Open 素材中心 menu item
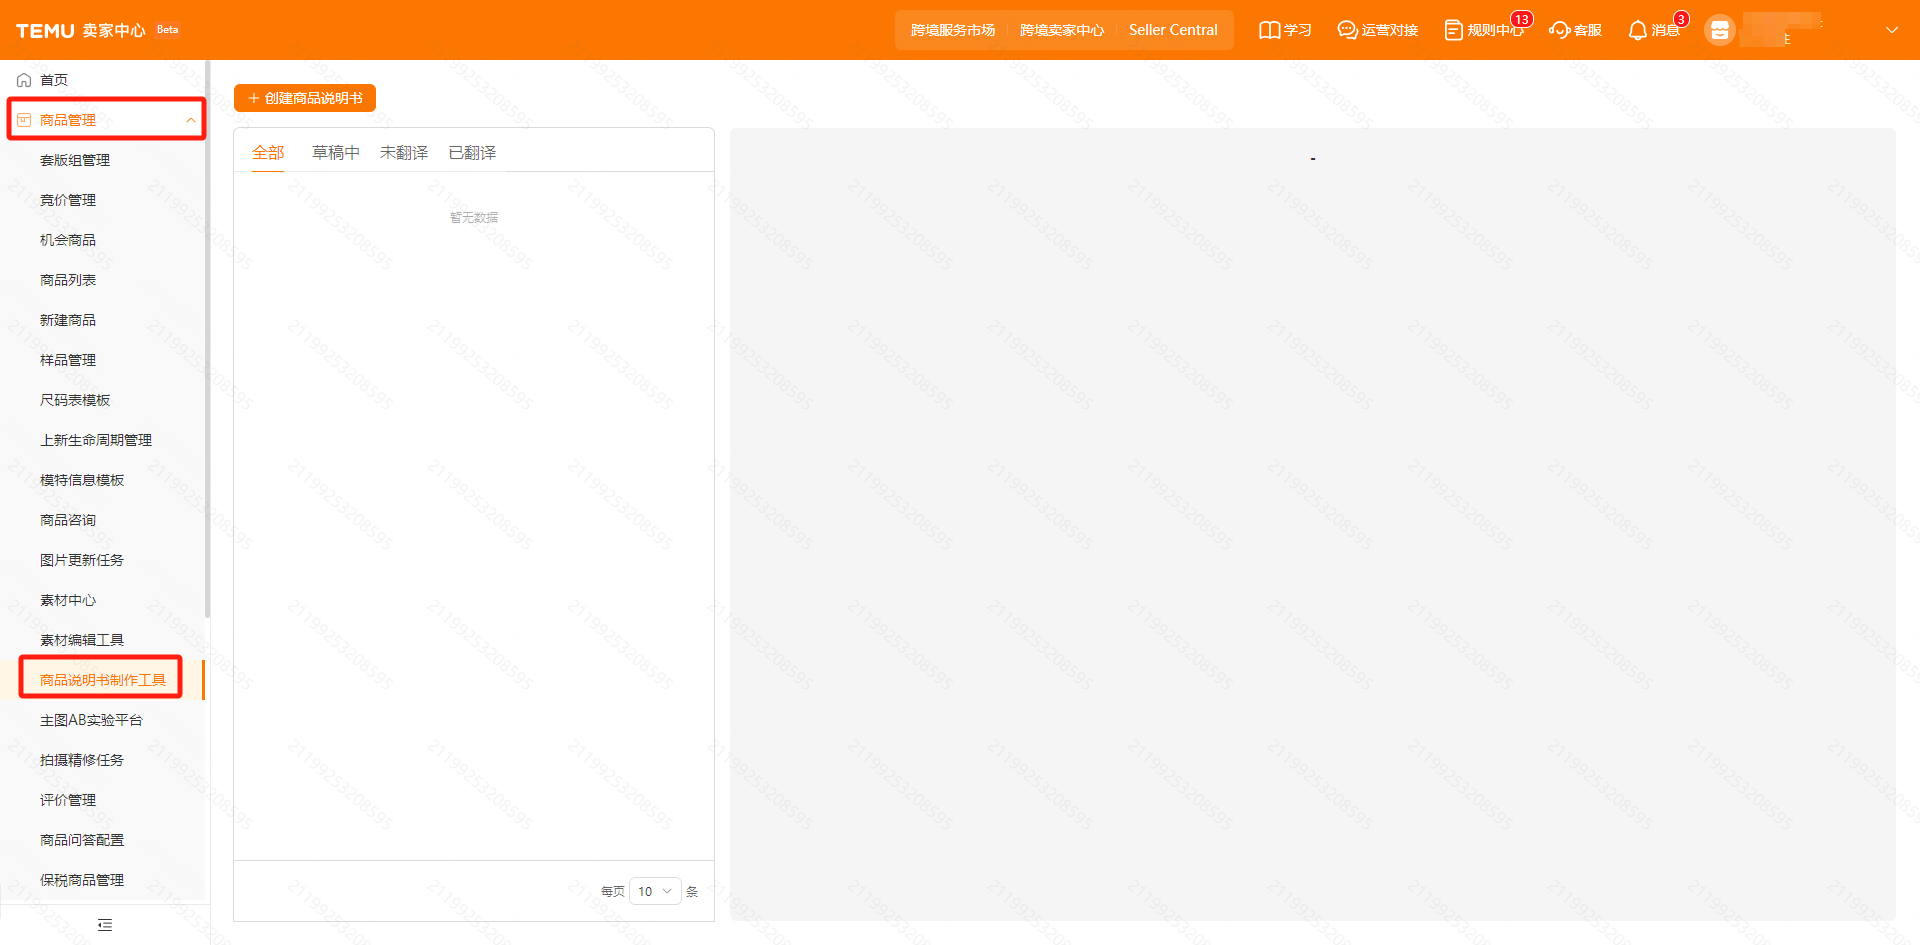1920x945 pixels. [68, 600]
